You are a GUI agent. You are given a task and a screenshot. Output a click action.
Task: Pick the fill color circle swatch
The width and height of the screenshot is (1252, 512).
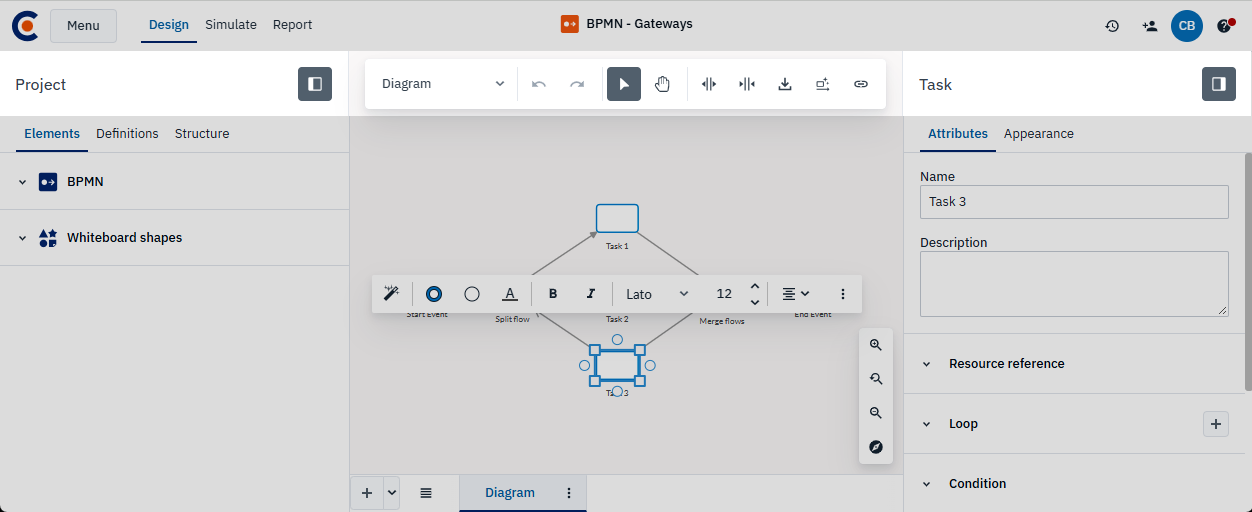(x=472, y=294)
